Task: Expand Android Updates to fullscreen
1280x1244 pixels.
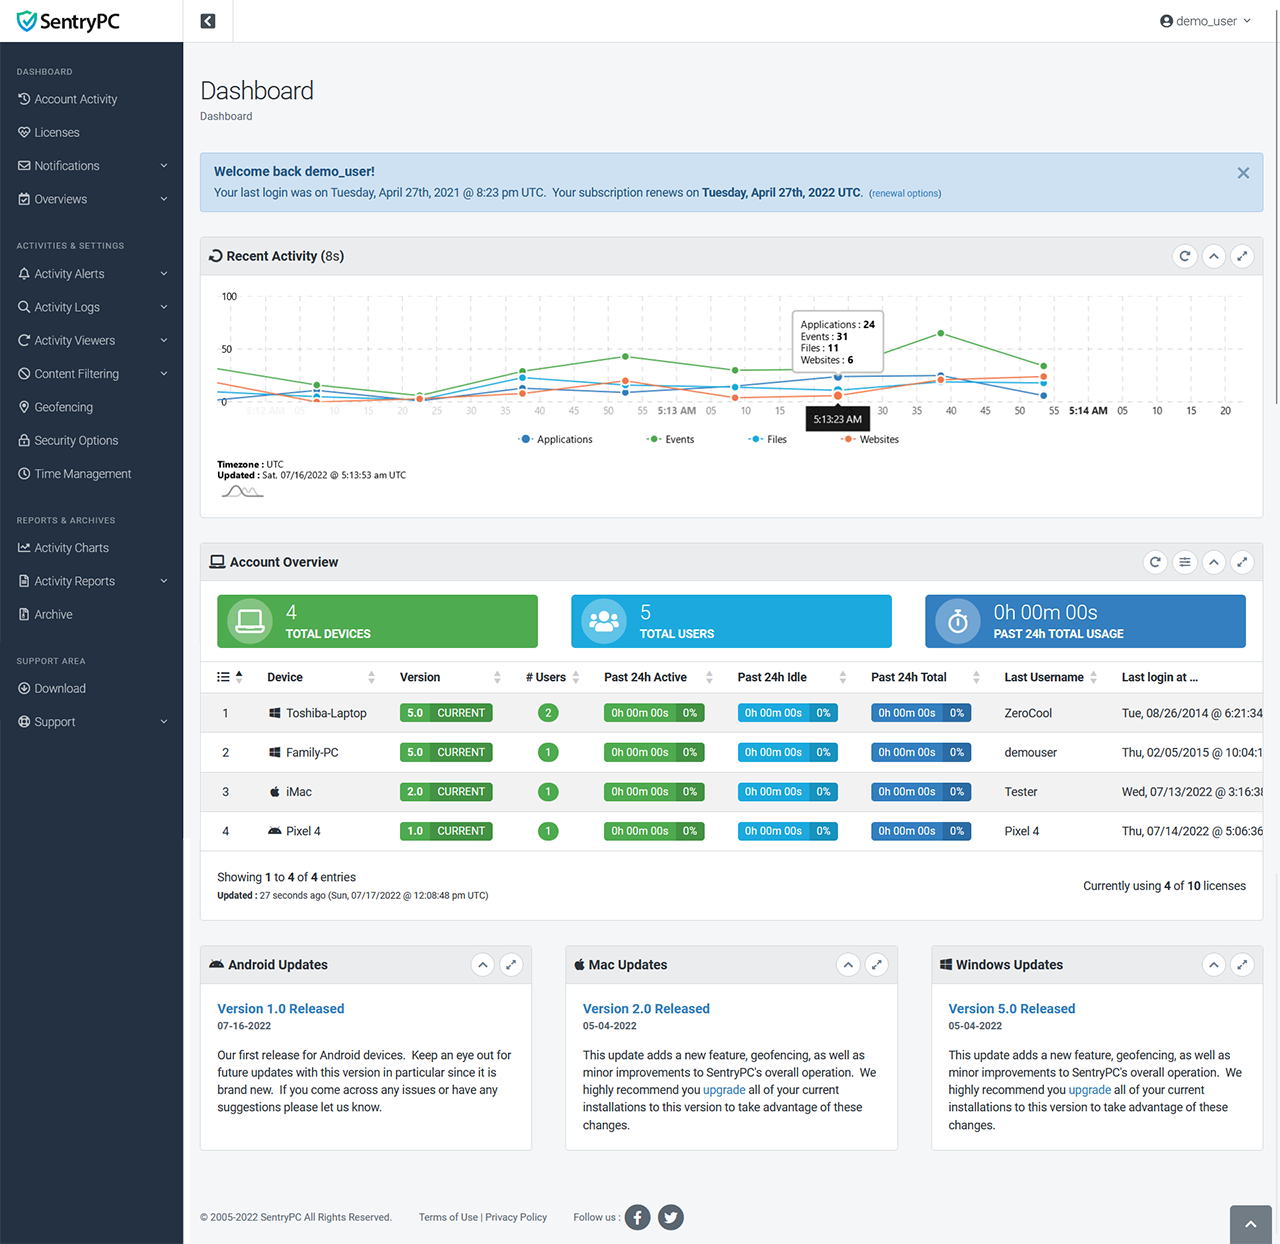Action: [511, 965]
